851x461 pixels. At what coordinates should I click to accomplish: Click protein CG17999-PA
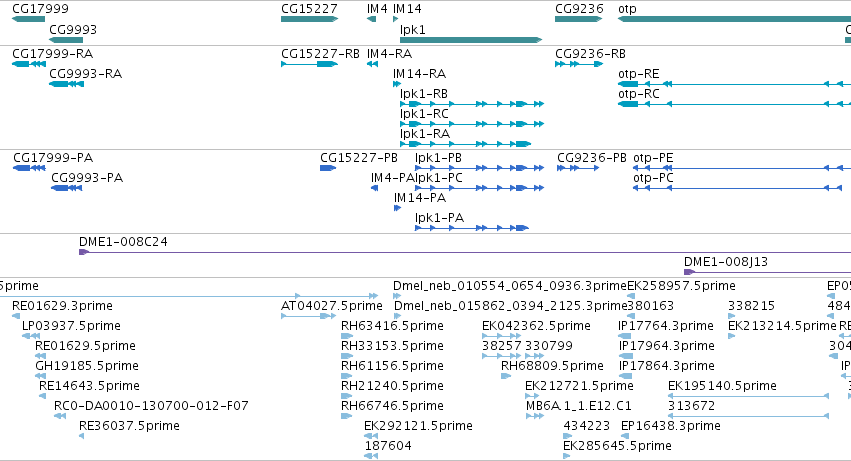(x=53, y=158)
